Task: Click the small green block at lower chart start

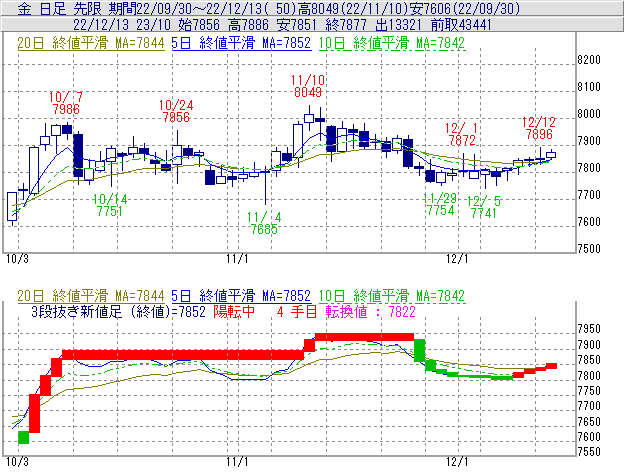Action: coord(23,437)
